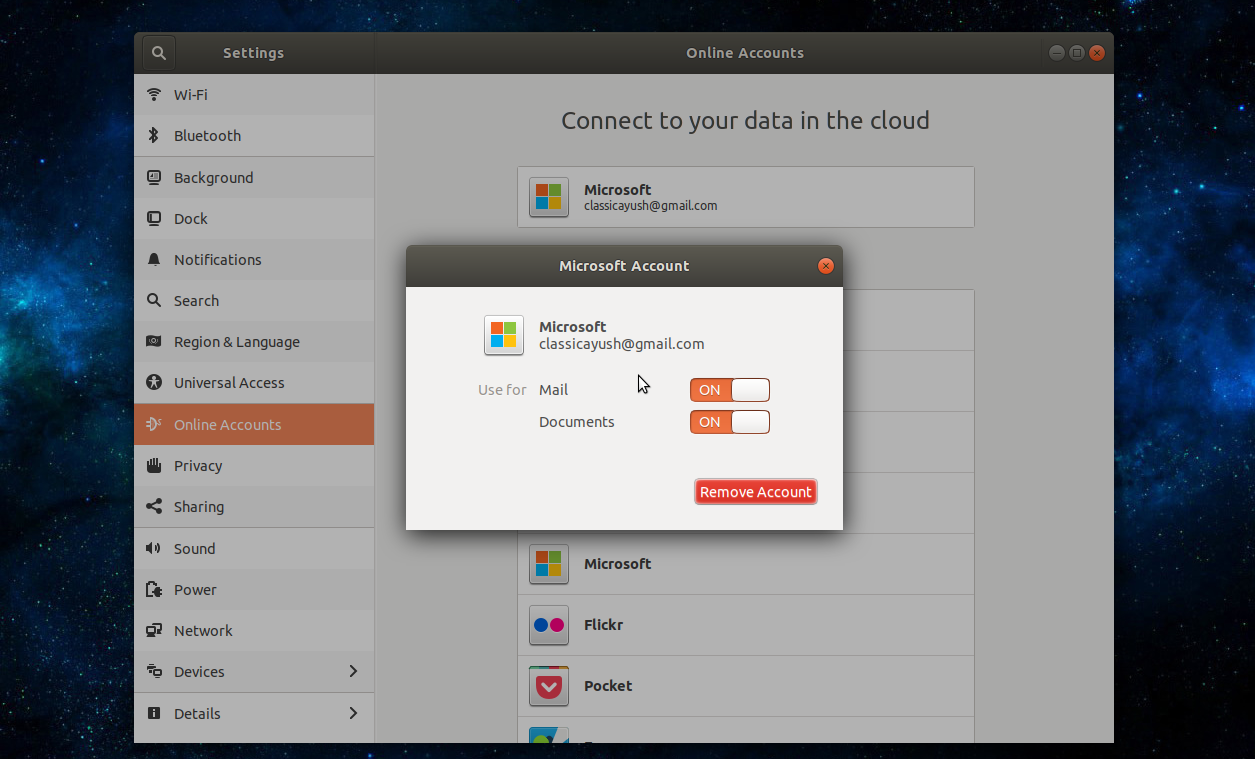Open the Privacy panel
Screen dimensions: 1255x759
[254, 465]
